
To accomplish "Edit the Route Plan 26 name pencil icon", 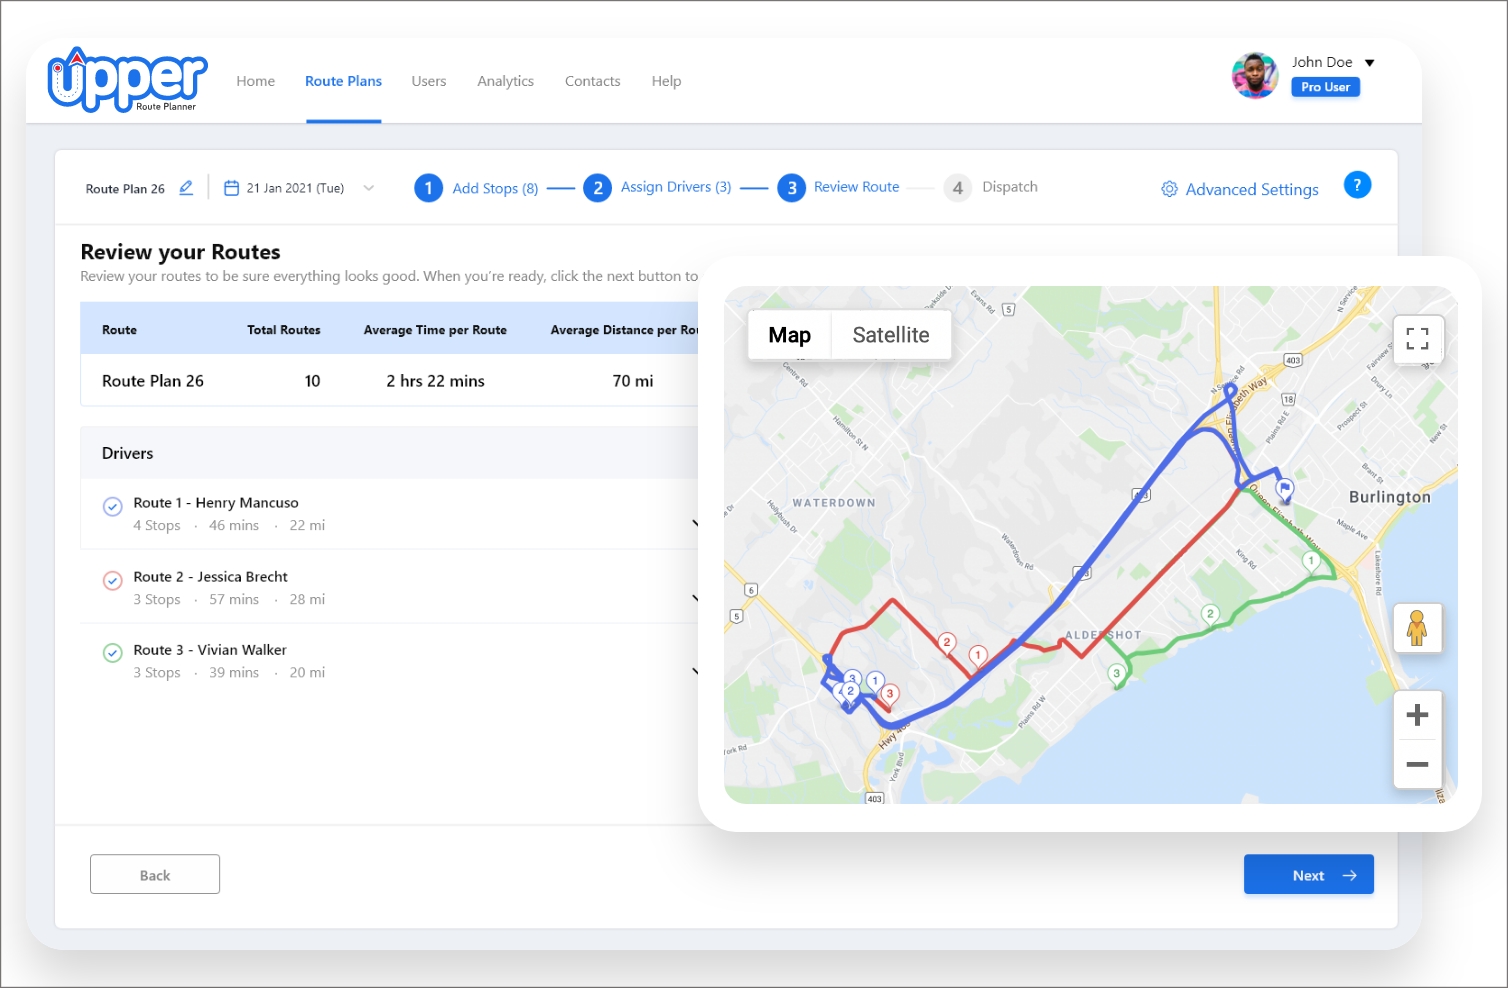I will point(186,187).
